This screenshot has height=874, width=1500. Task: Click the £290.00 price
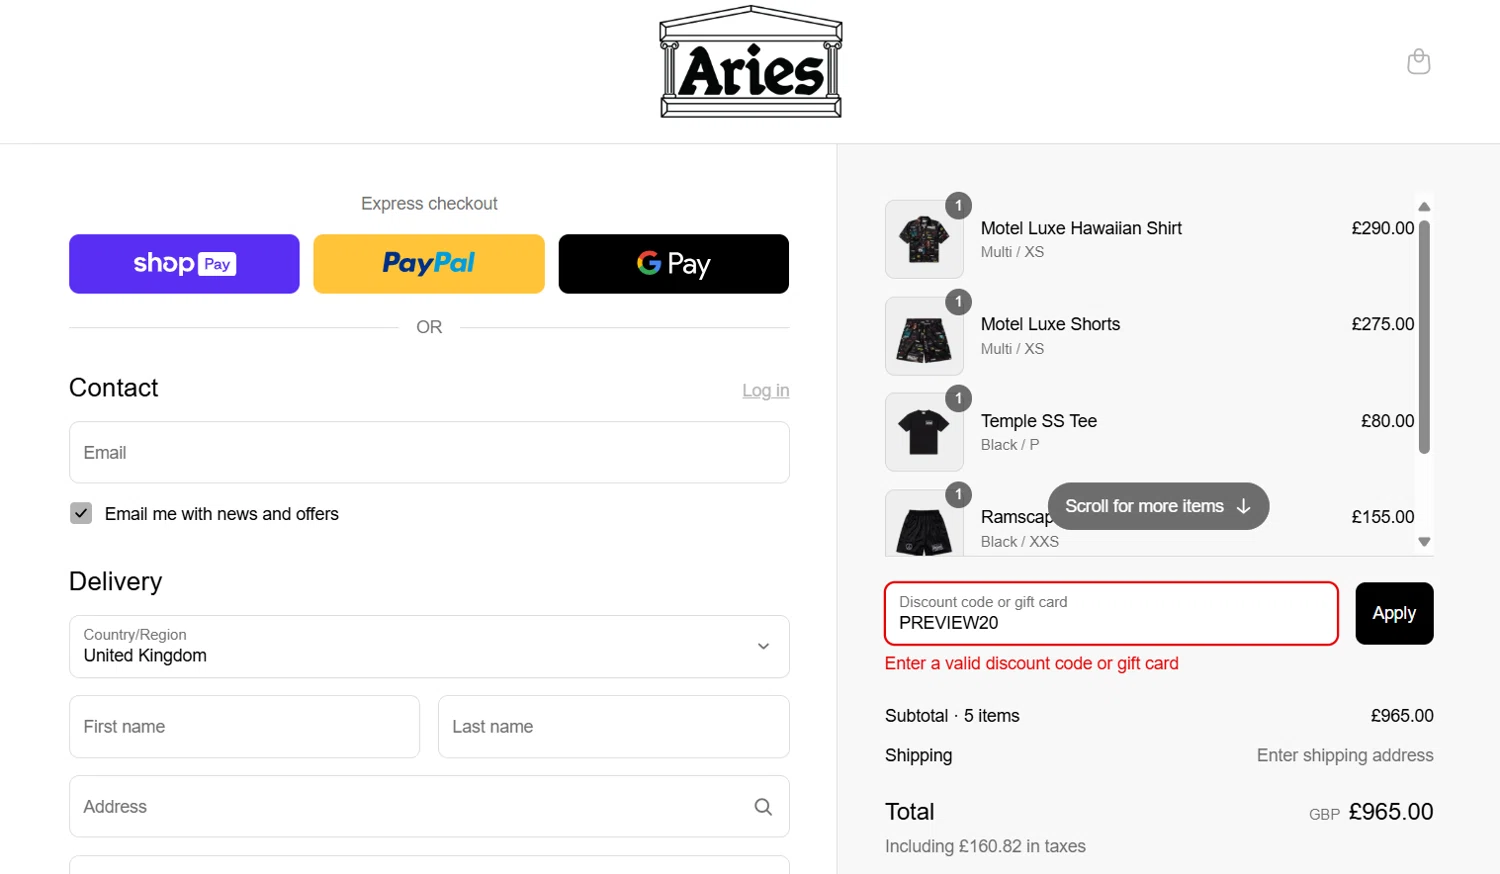click(x=1382, y=228)
